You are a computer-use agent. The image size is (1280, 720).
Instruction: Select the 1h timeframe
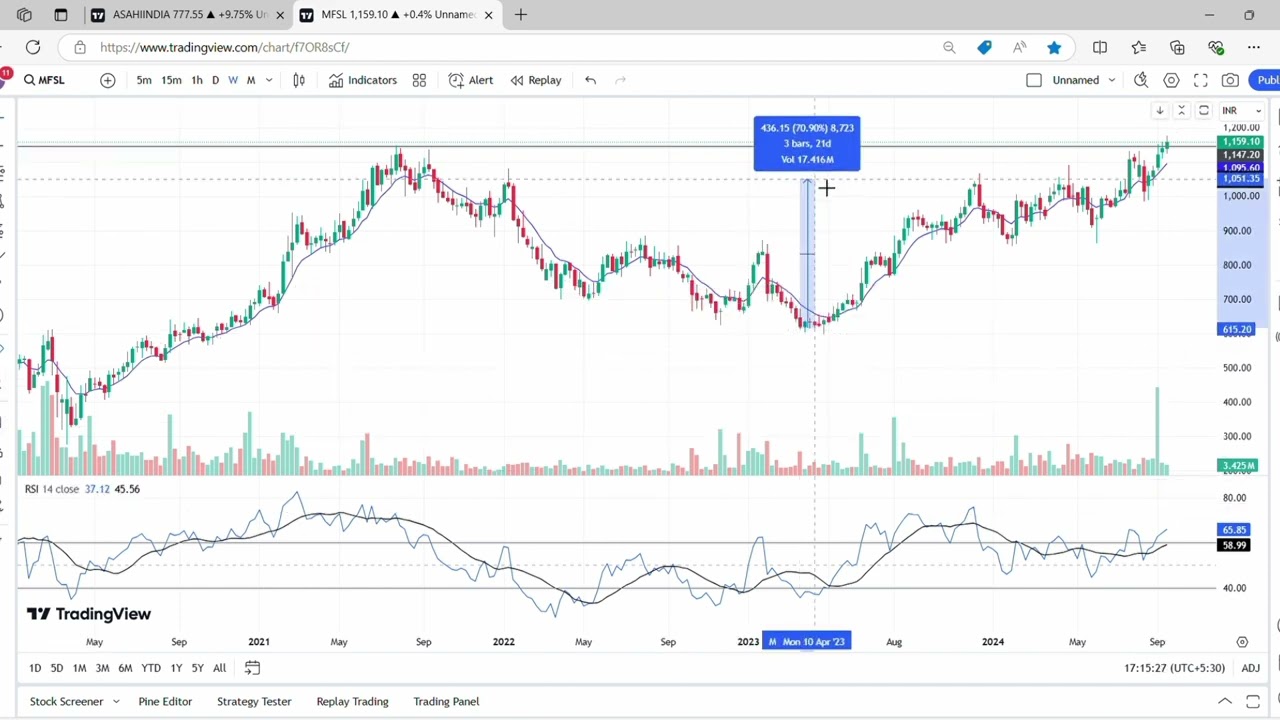click(197, 80)
